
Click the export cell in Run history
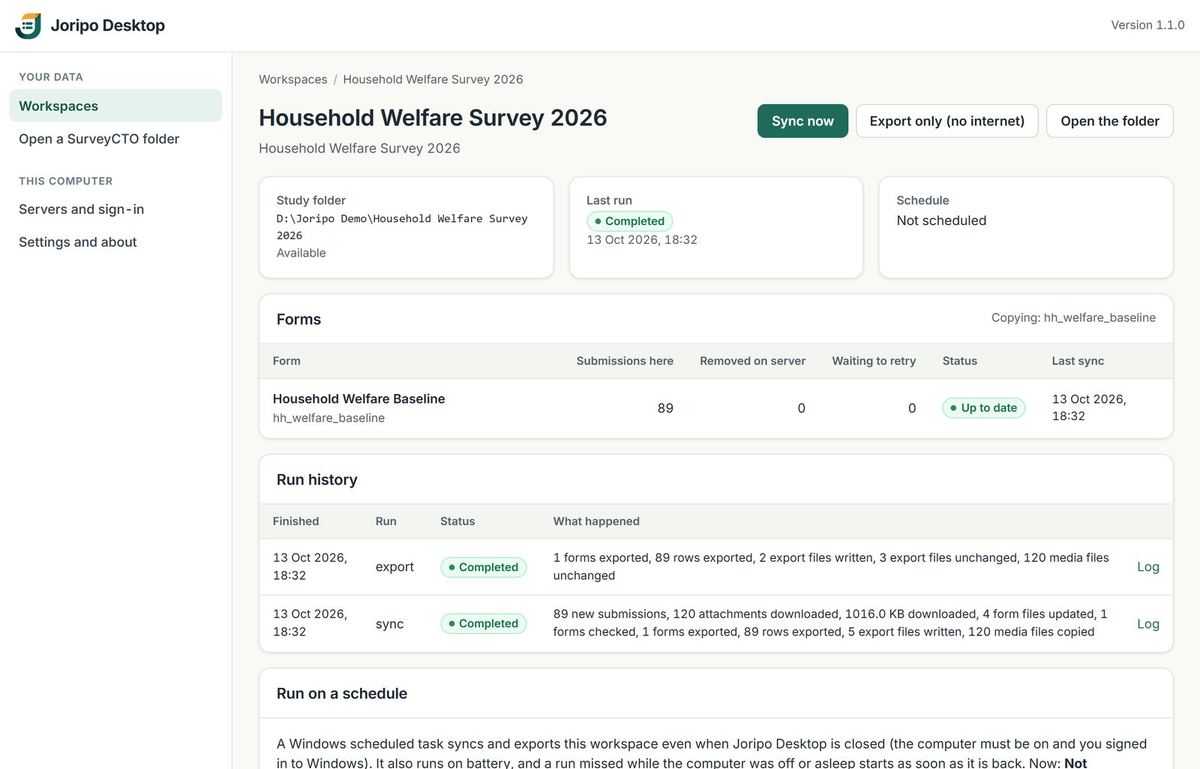(x=395, y=567)
